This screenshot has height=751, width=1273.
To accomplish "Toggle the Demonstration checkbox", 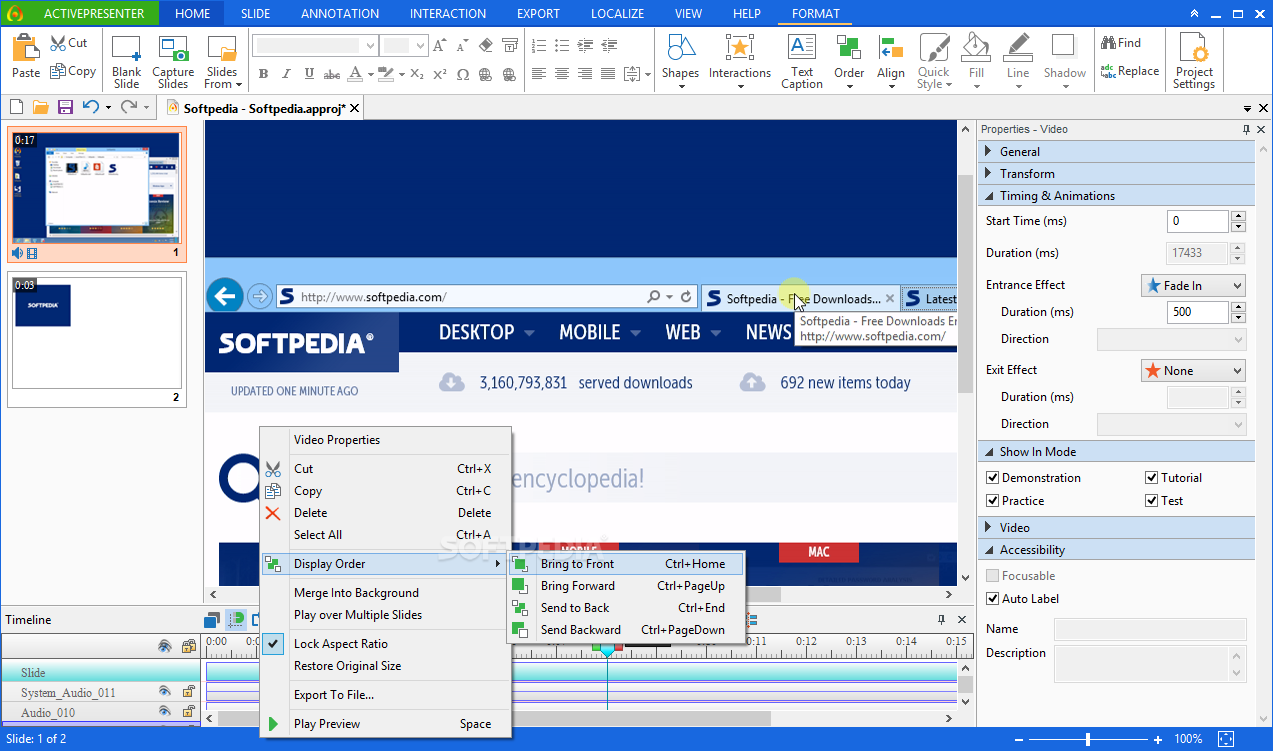I will [992, 478].
